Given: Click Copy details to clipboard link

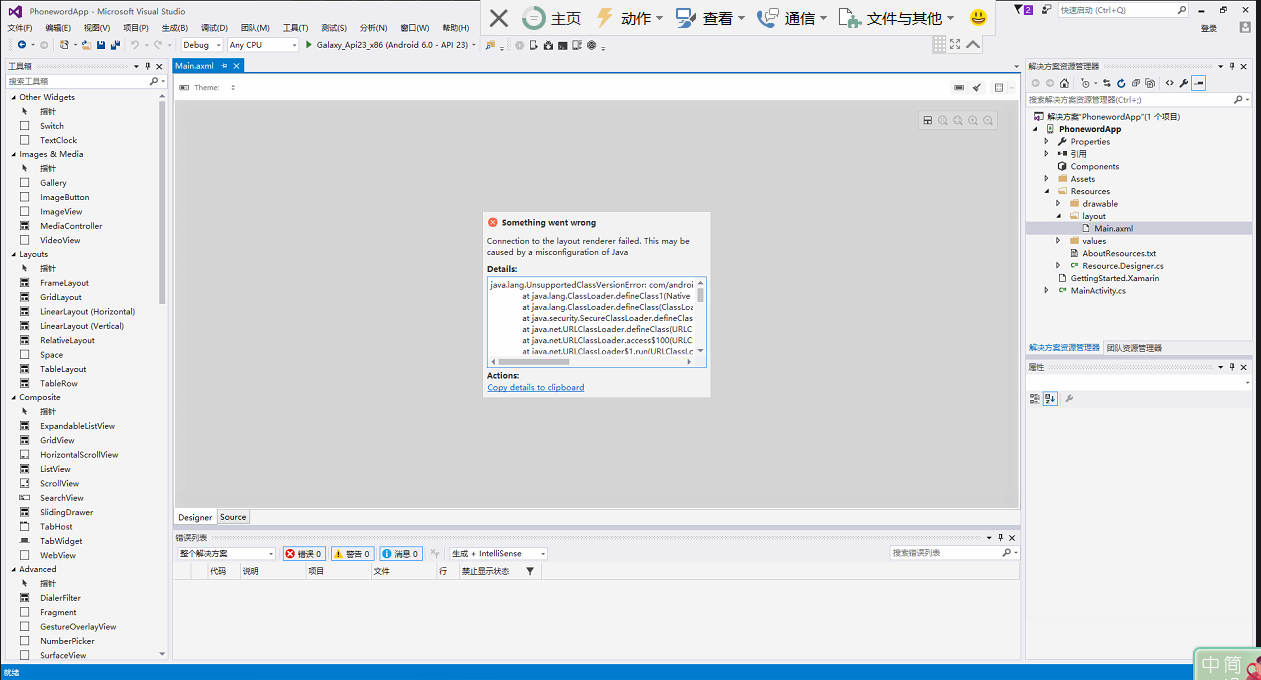Looking at the screenshot, I should (536, 387).
